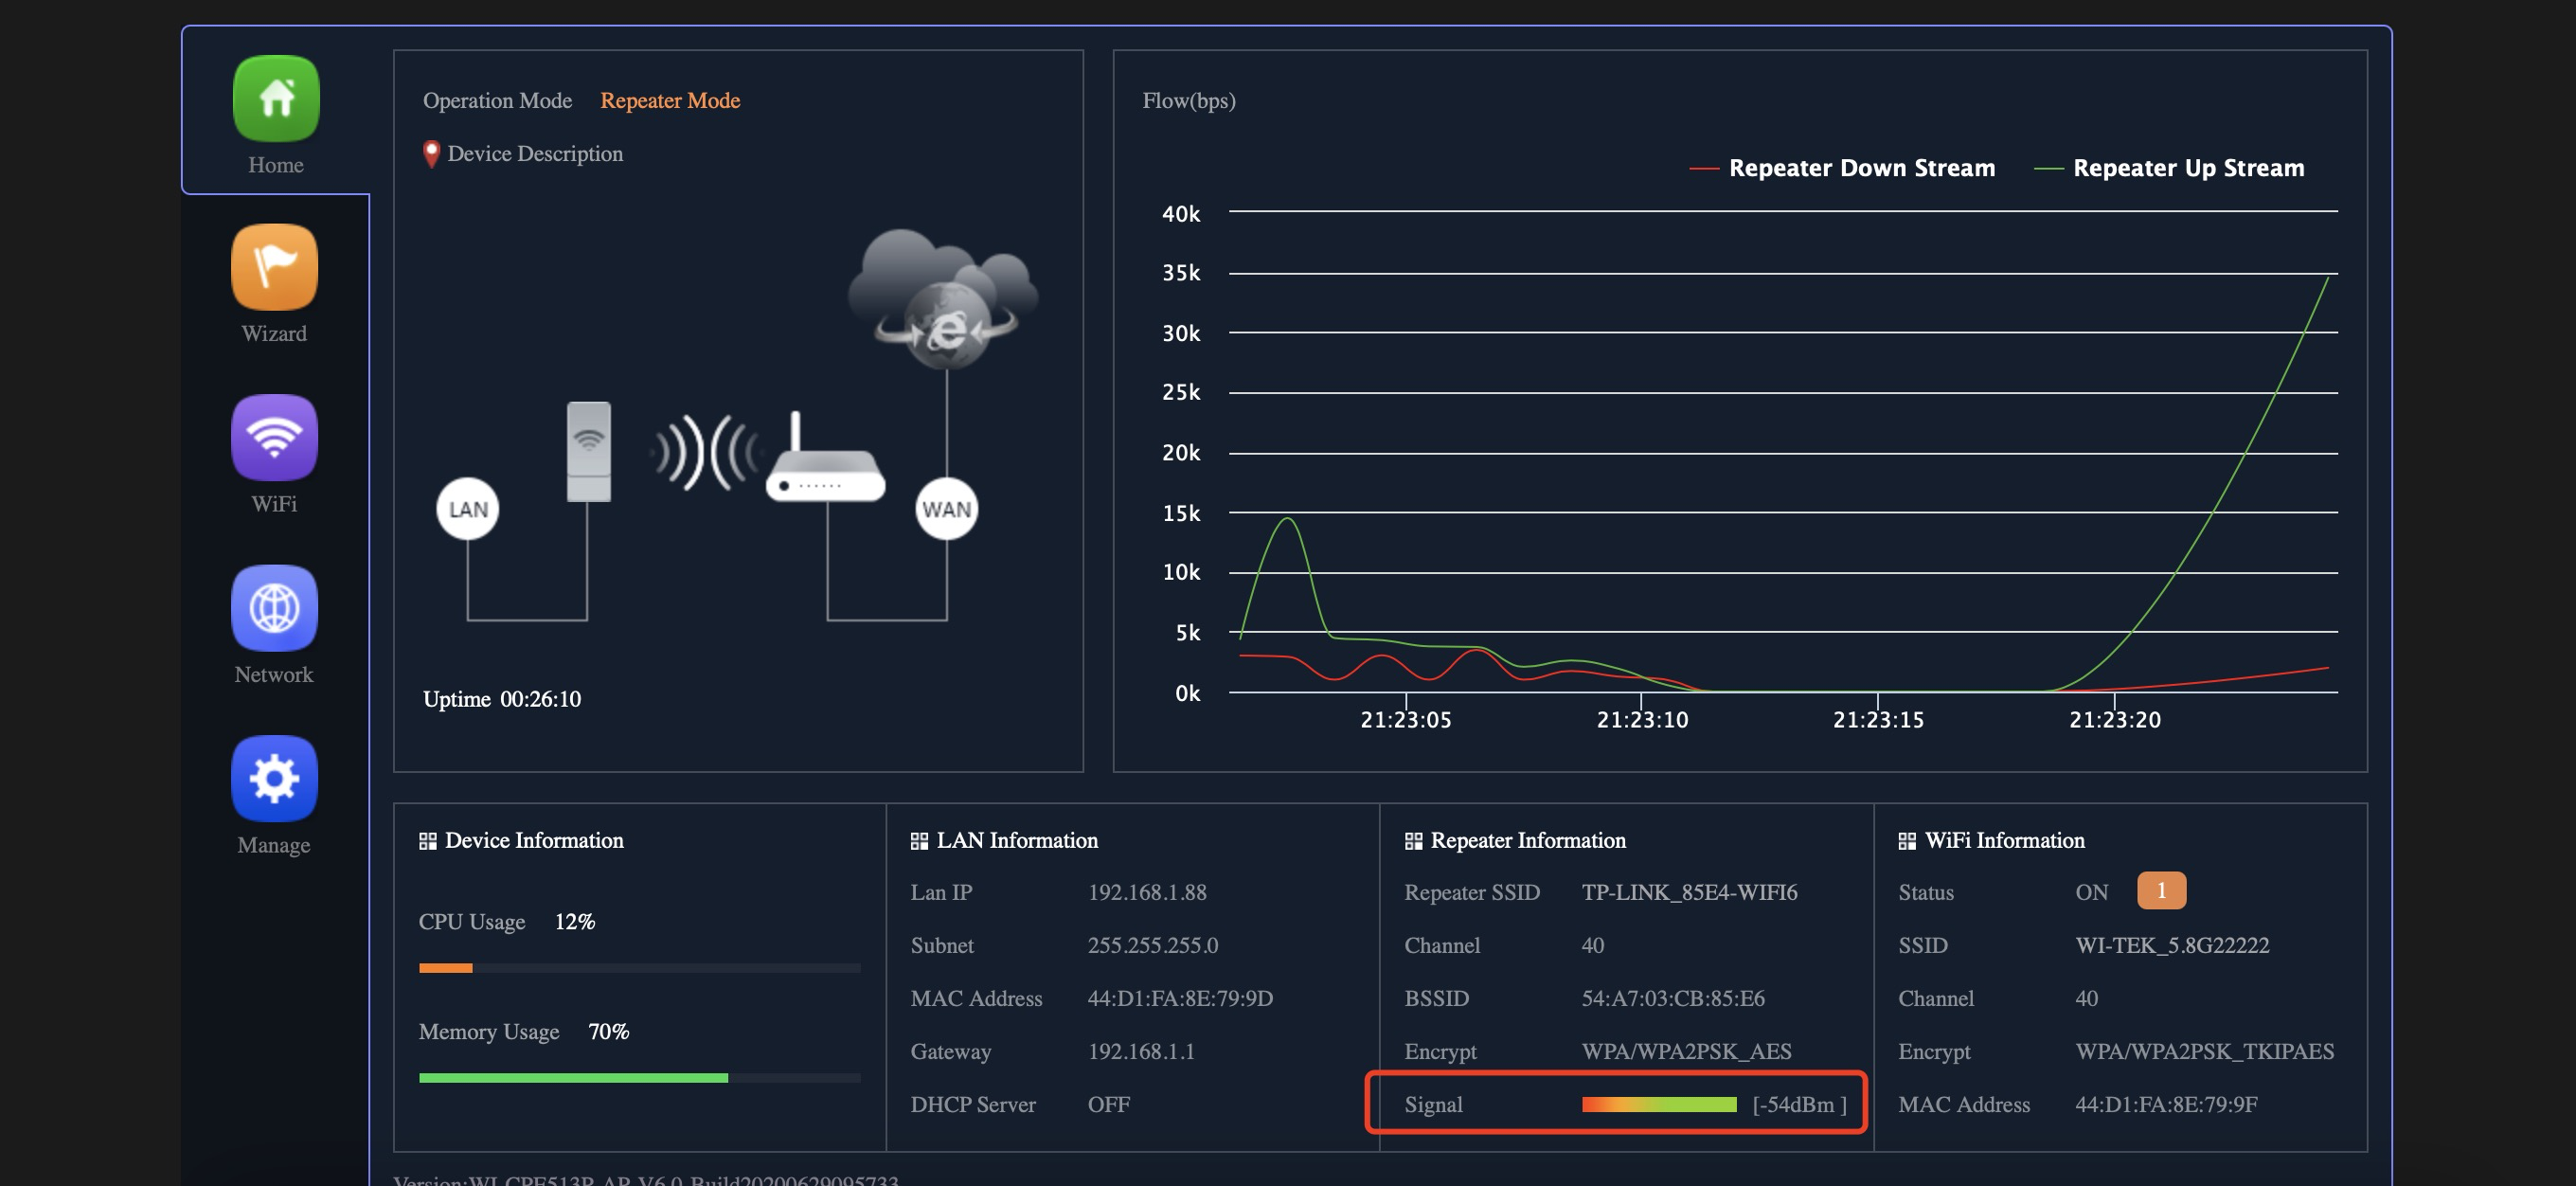This screenshot has width=2576, height=1186.
Task: Click the red Device Description pin icon
Action: pos(431,153)
